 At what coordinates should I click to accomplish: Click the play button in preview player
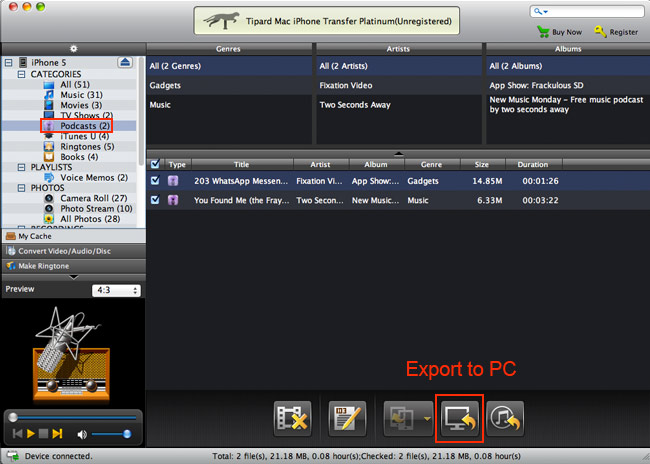click(x=30, y=434)
